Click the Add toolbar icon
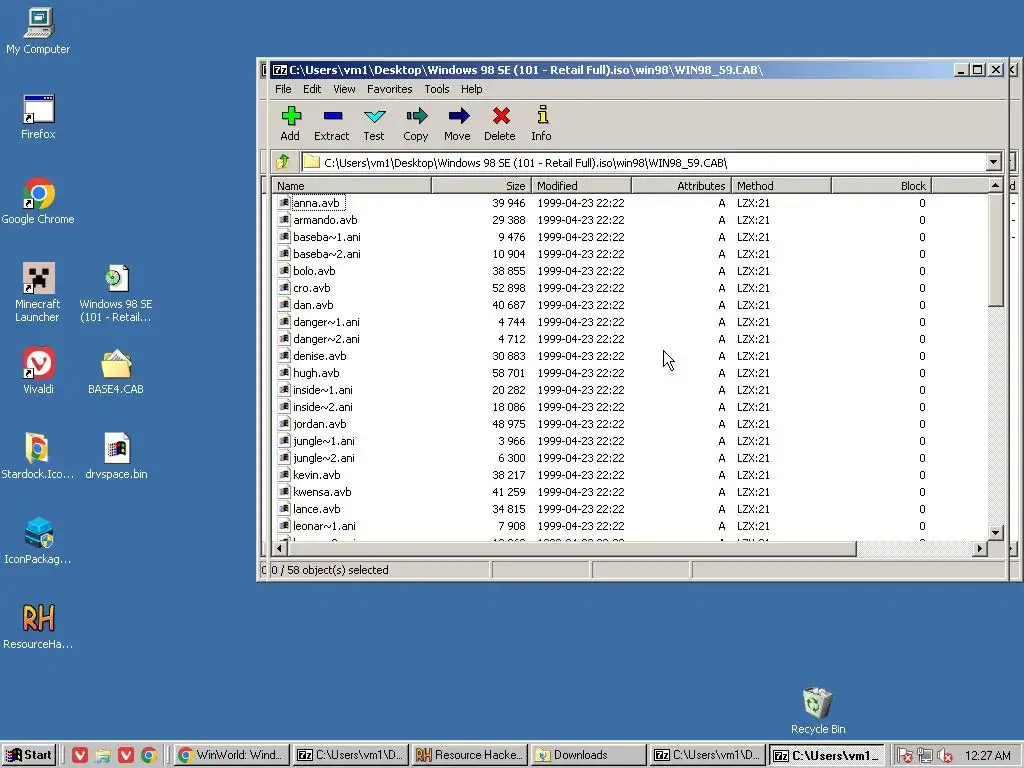 [291, 123]
